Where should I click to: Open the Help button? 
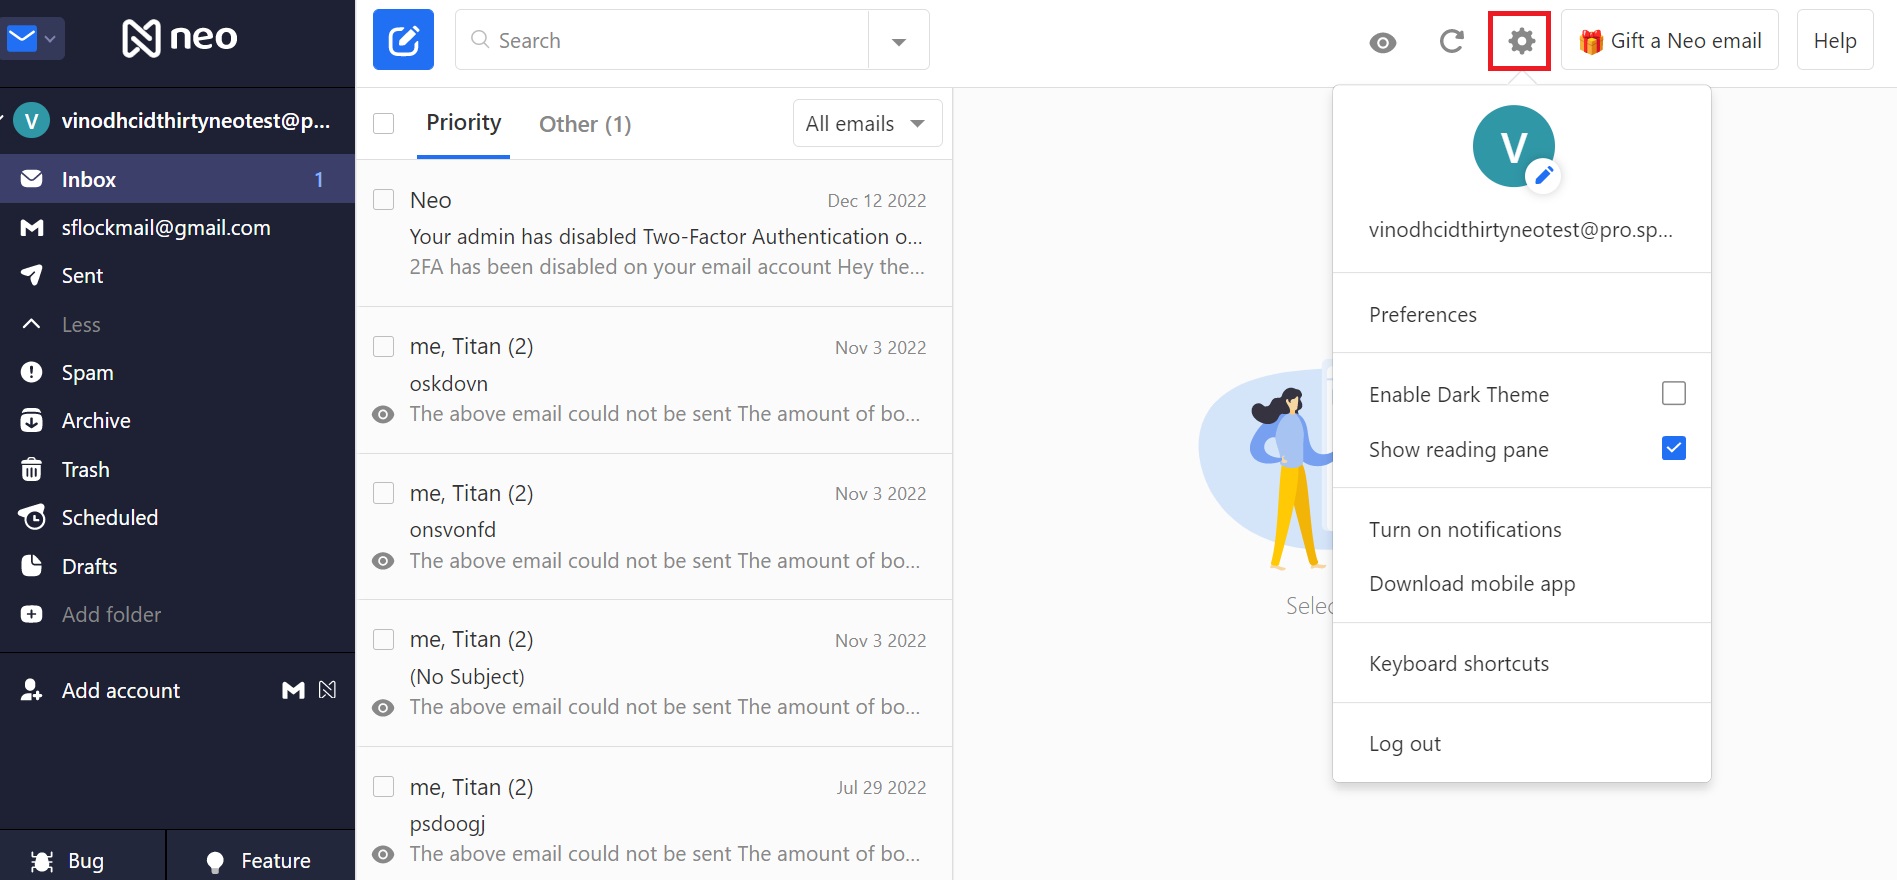click(1835, 40)
